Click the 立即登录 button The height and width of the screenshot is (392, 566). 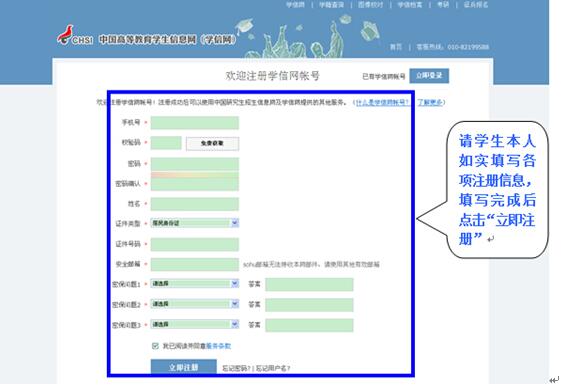429,75
